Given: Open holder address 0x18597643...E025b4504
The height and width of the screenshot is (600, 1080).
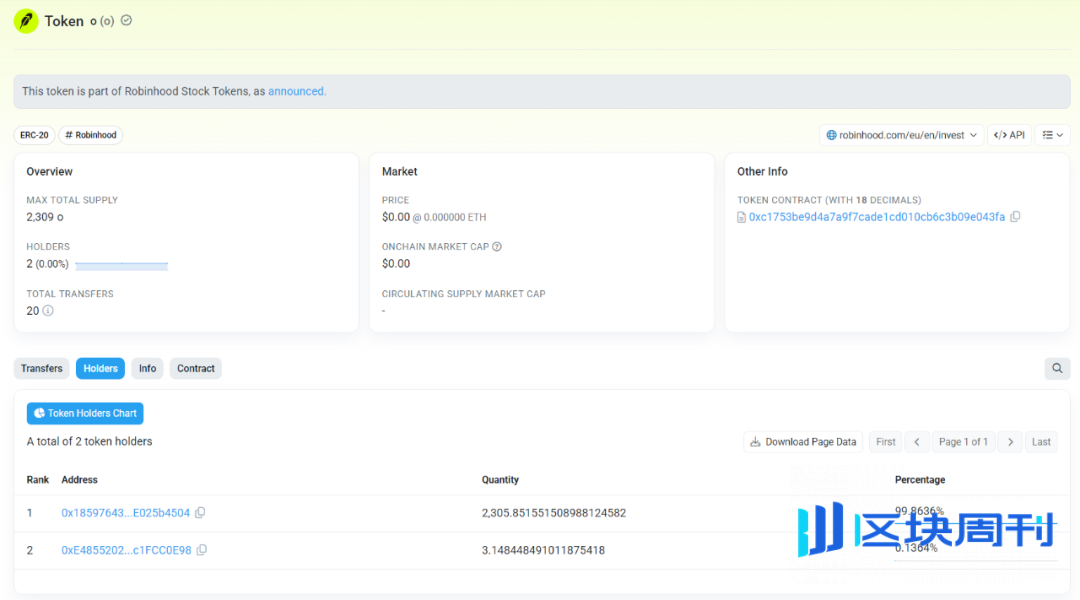Looking at the screenshot, I should [125, 513].
